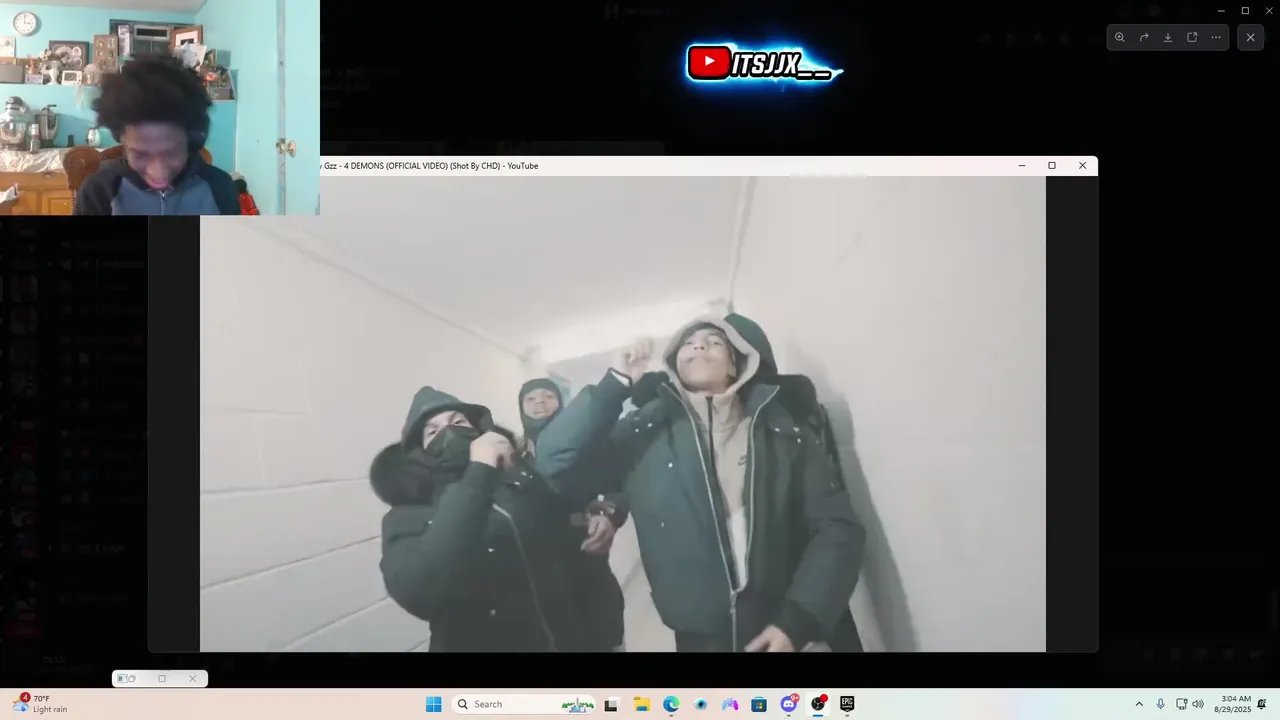Open Microsoft Store from taskbar

tap(759, 704)
